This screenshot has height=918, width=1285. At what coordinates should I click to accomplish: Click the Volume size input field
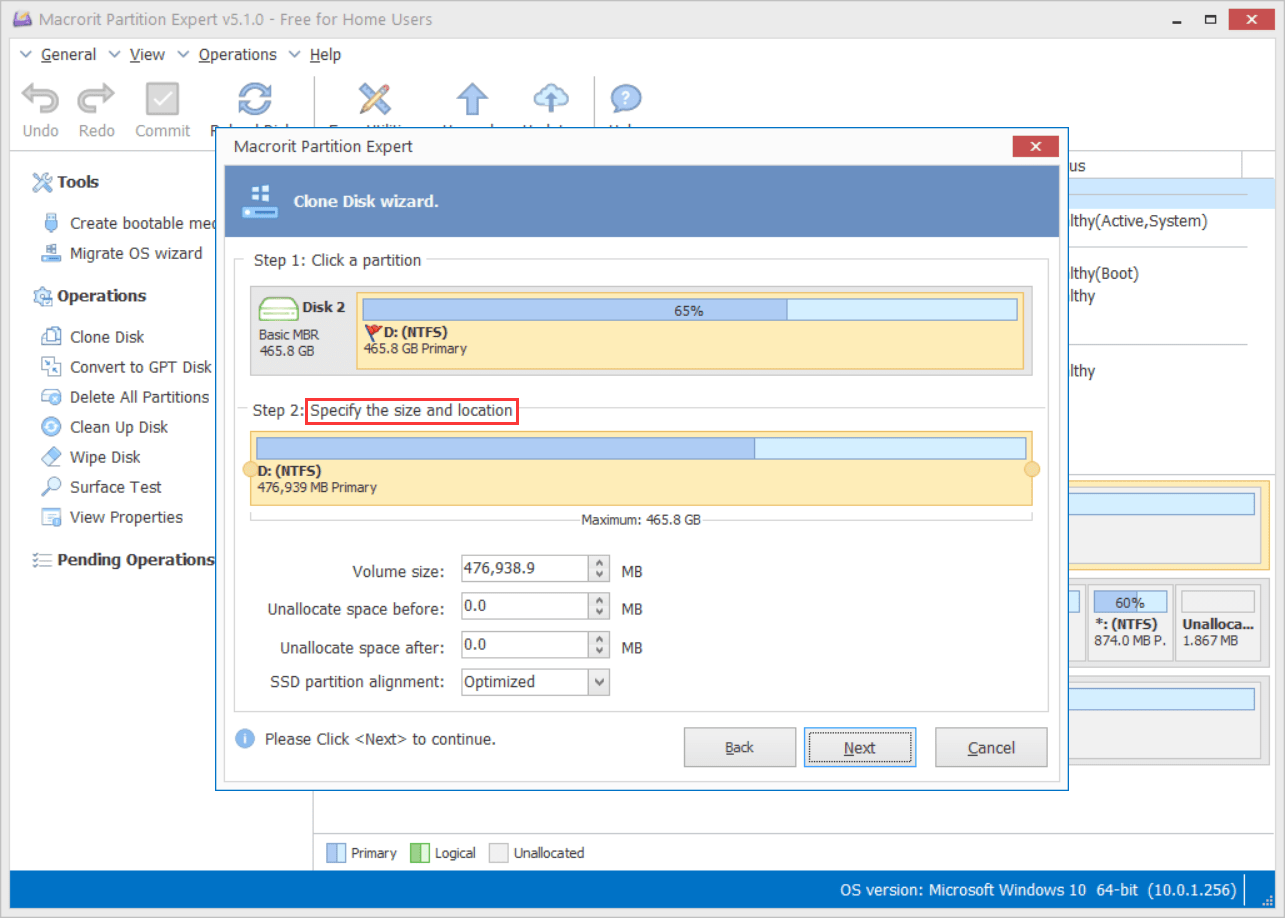pos(524,568)
